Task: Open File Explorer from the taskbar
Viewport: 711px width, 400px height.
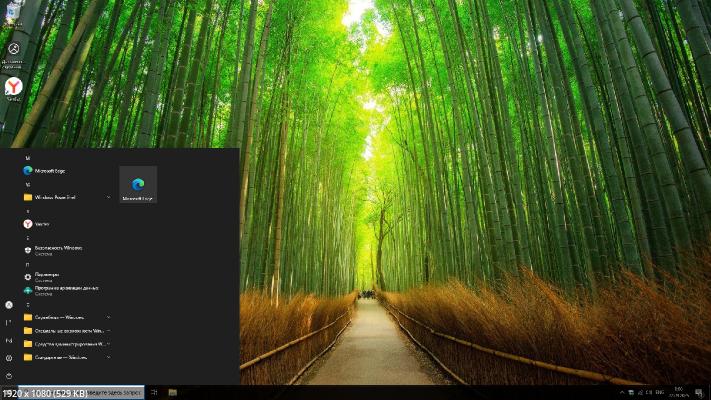Action: 173,392
